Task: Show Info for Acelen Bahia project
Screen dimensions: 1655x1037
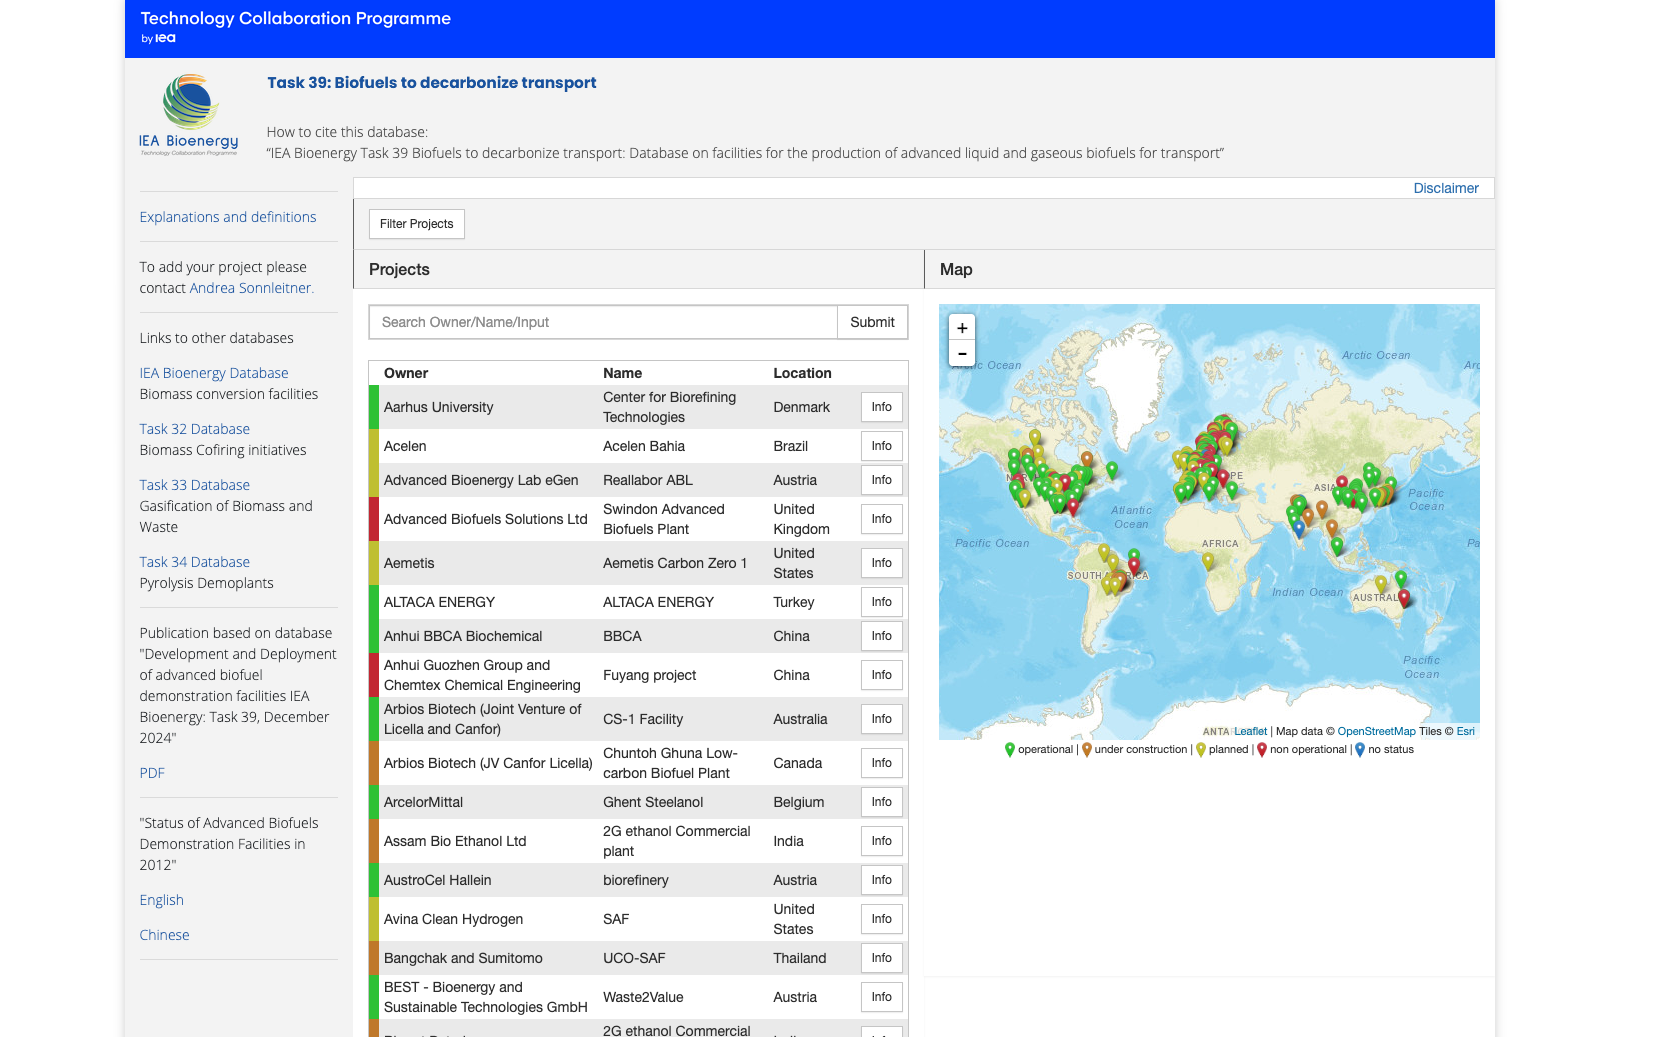Action: click(881, 446)
